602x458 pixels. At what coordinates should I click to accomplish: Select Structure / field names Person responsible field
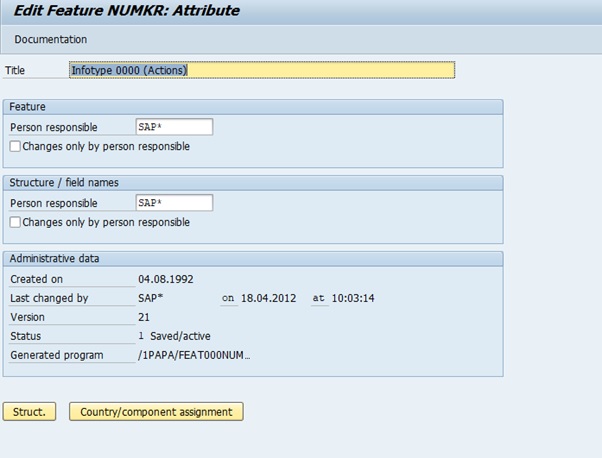point(174,203)
